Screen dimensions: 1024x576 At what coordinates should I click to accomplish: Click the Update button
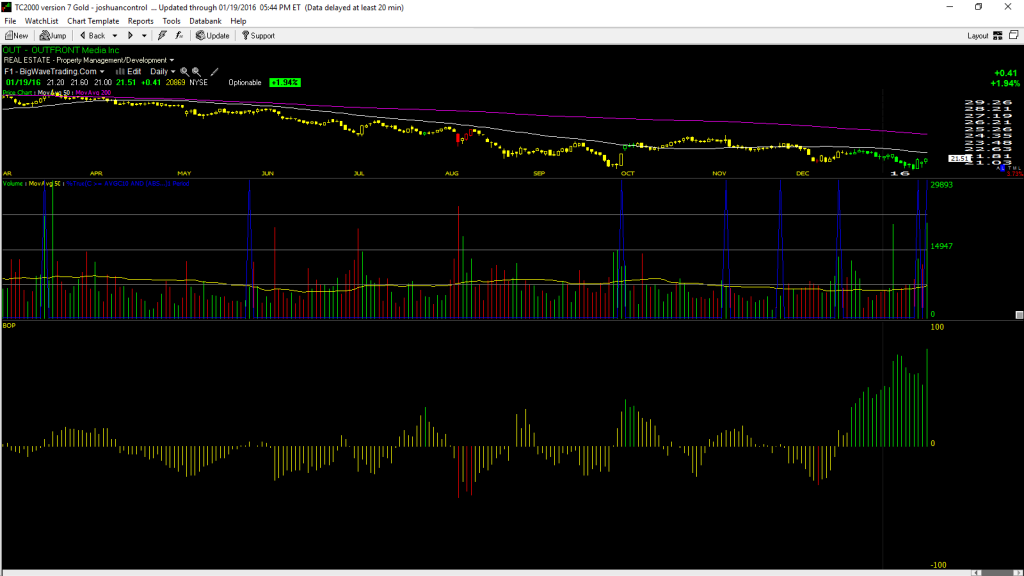click(x=213, y=36)
